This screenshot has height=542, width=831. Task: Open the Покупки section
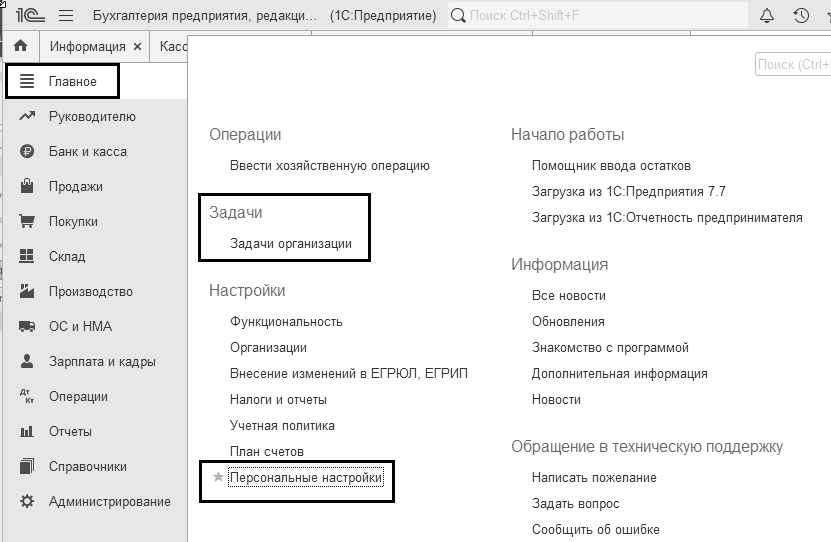tap(73, 221)
